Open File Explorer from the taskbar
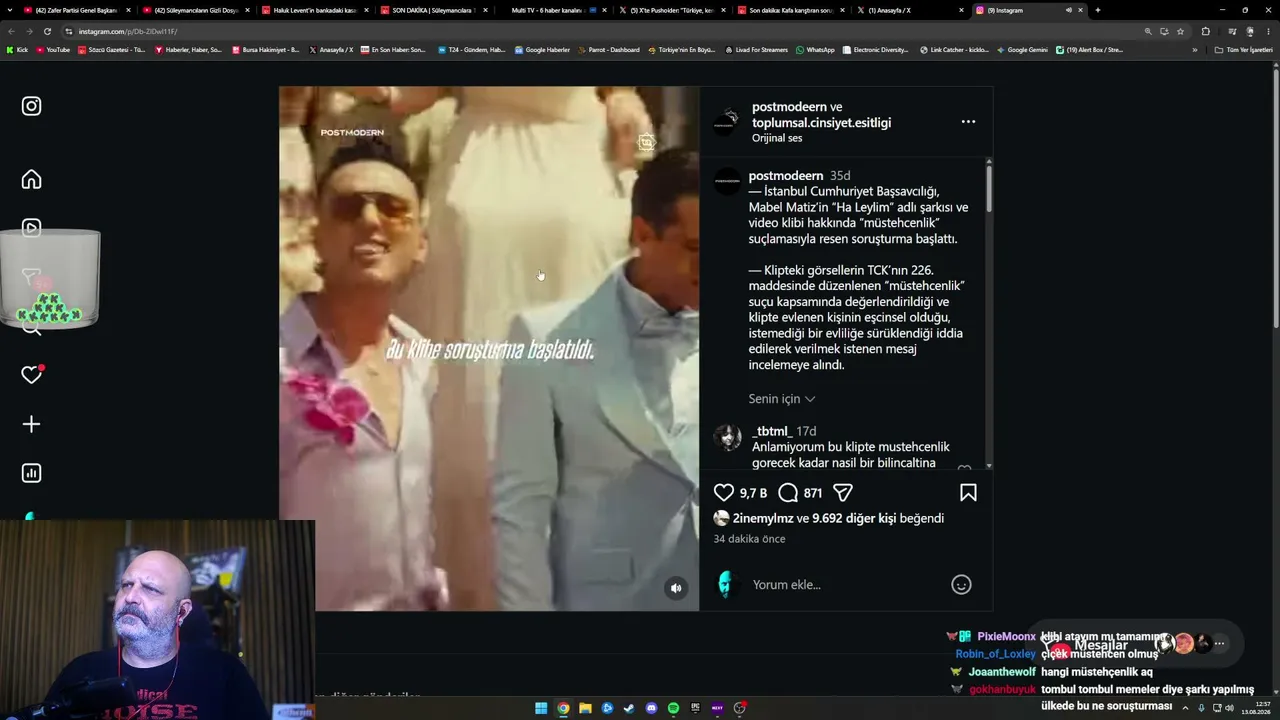Image resolution: width=1280 pixels, height=720 pixels. (585, 708)
